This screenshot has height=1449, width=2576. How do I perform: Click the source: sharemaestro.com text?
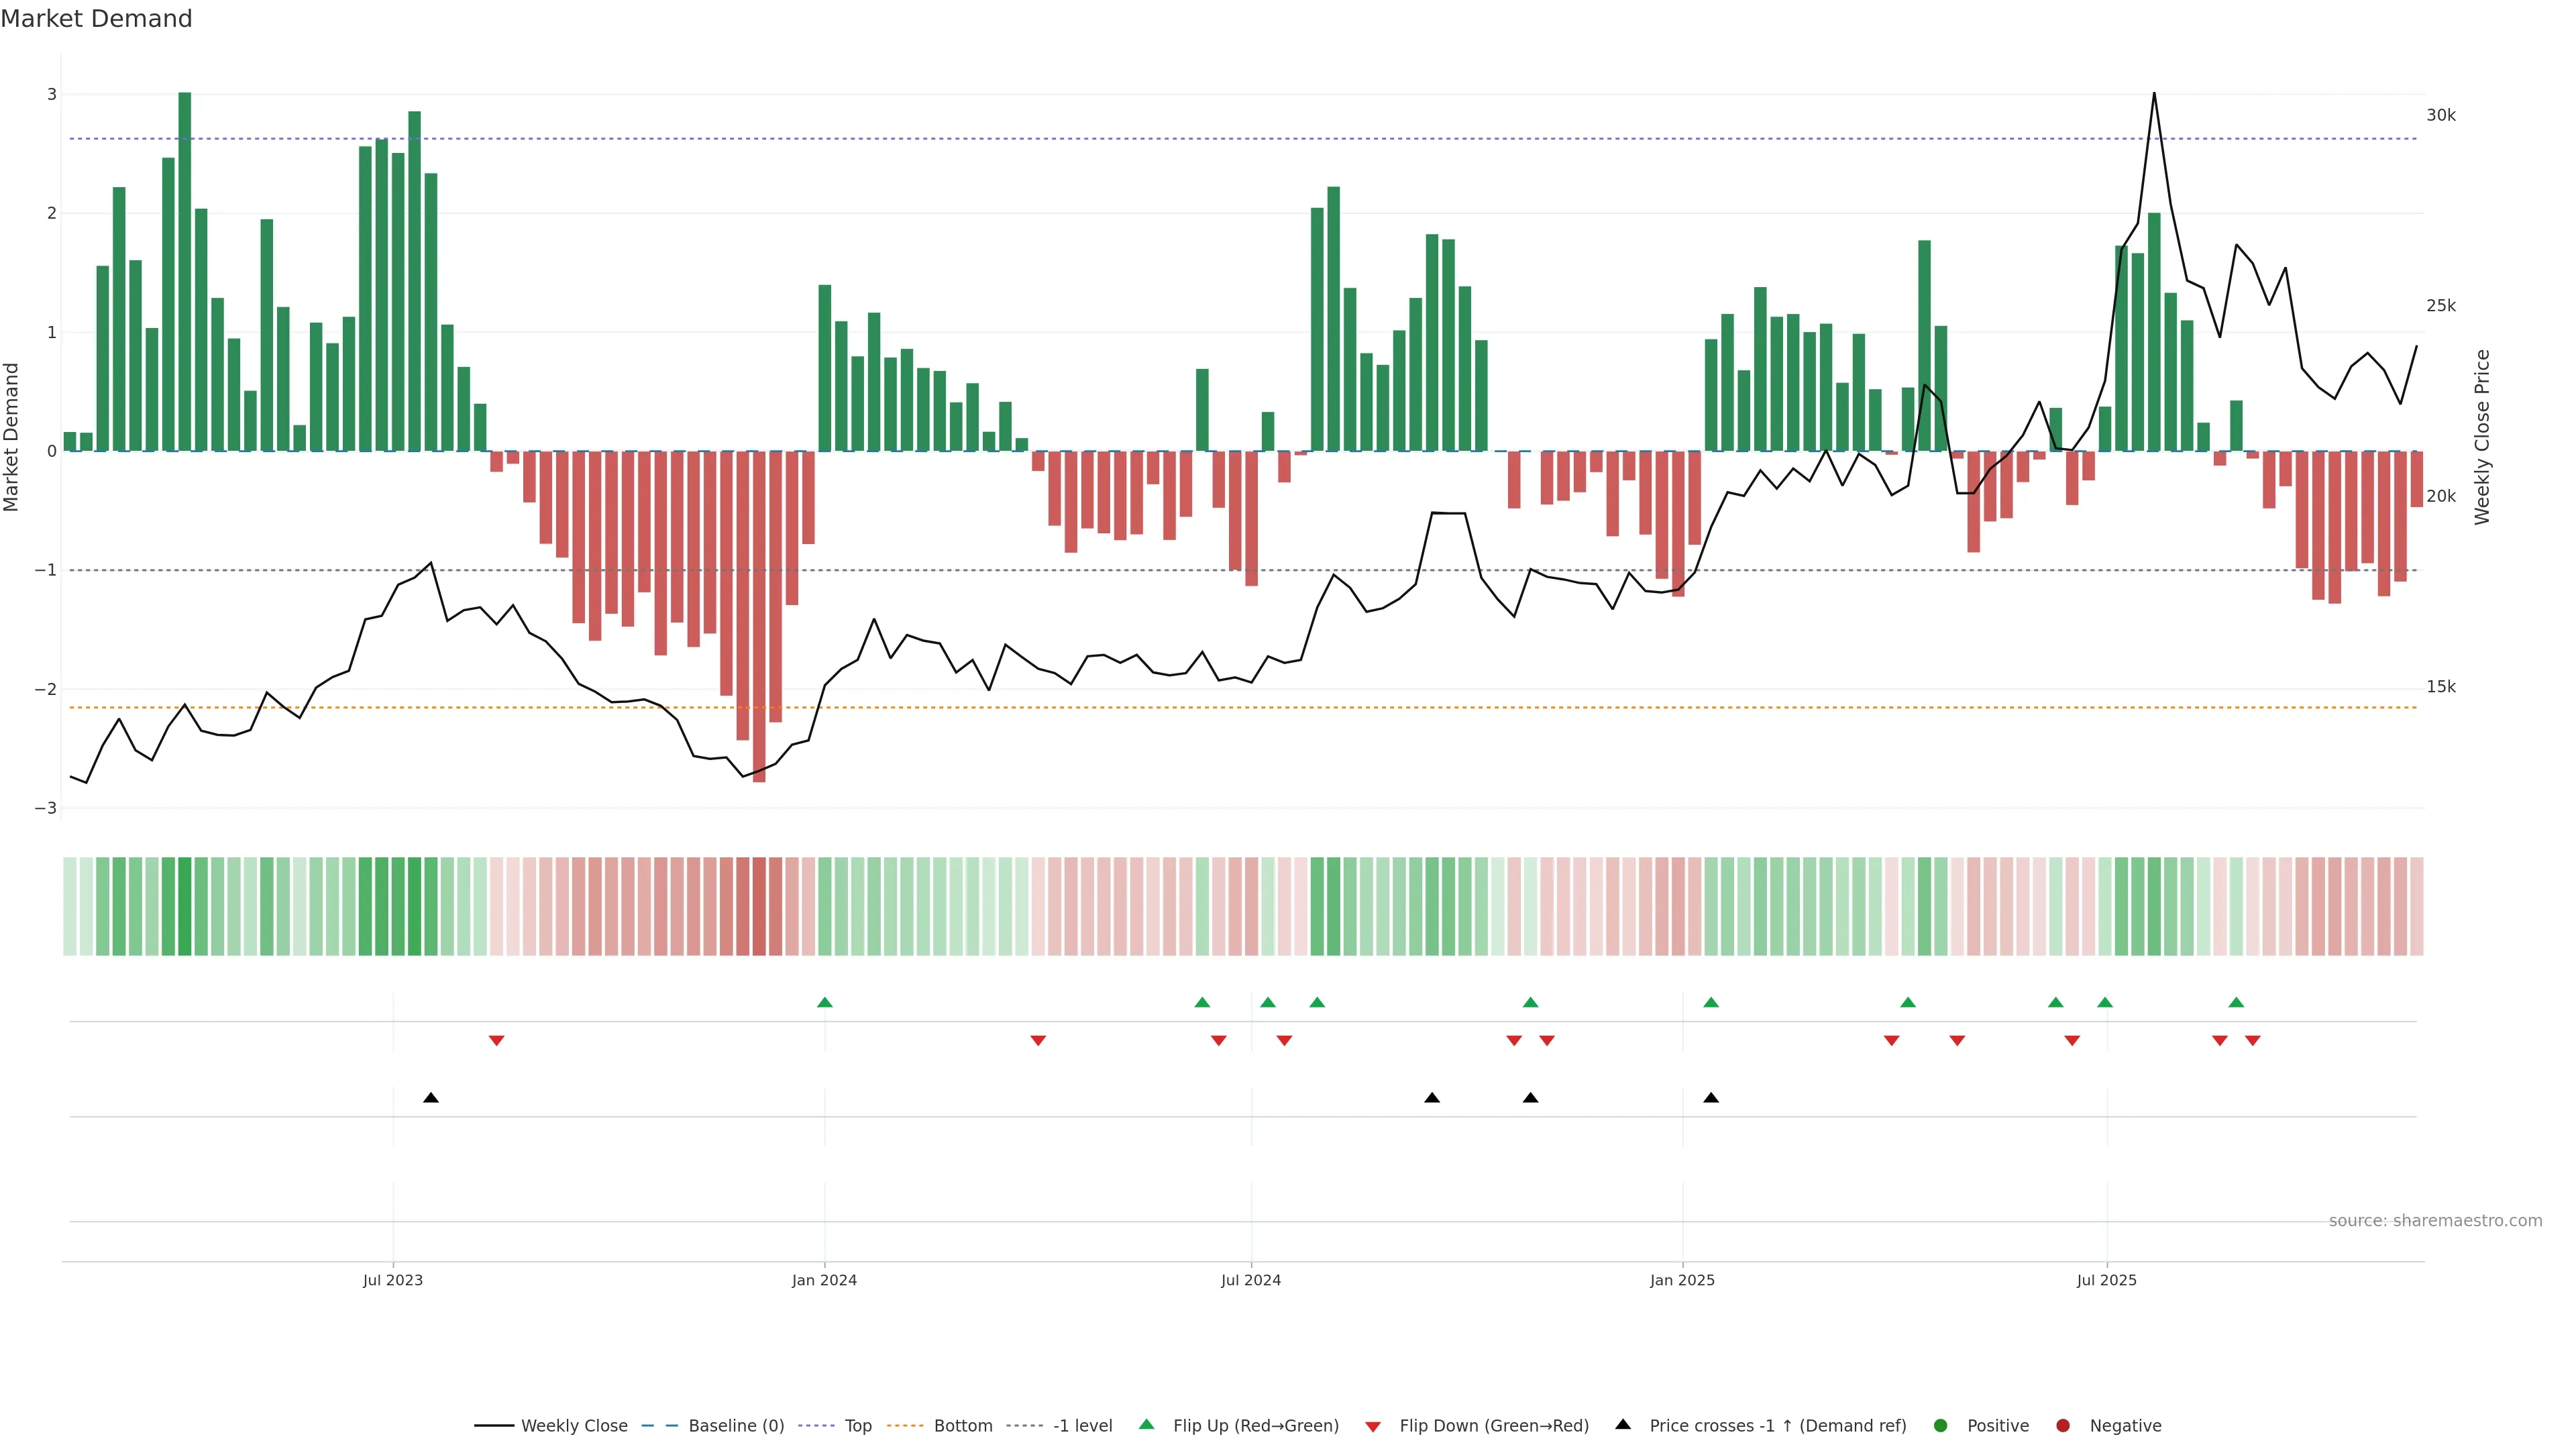(x=2435, y=1221)
